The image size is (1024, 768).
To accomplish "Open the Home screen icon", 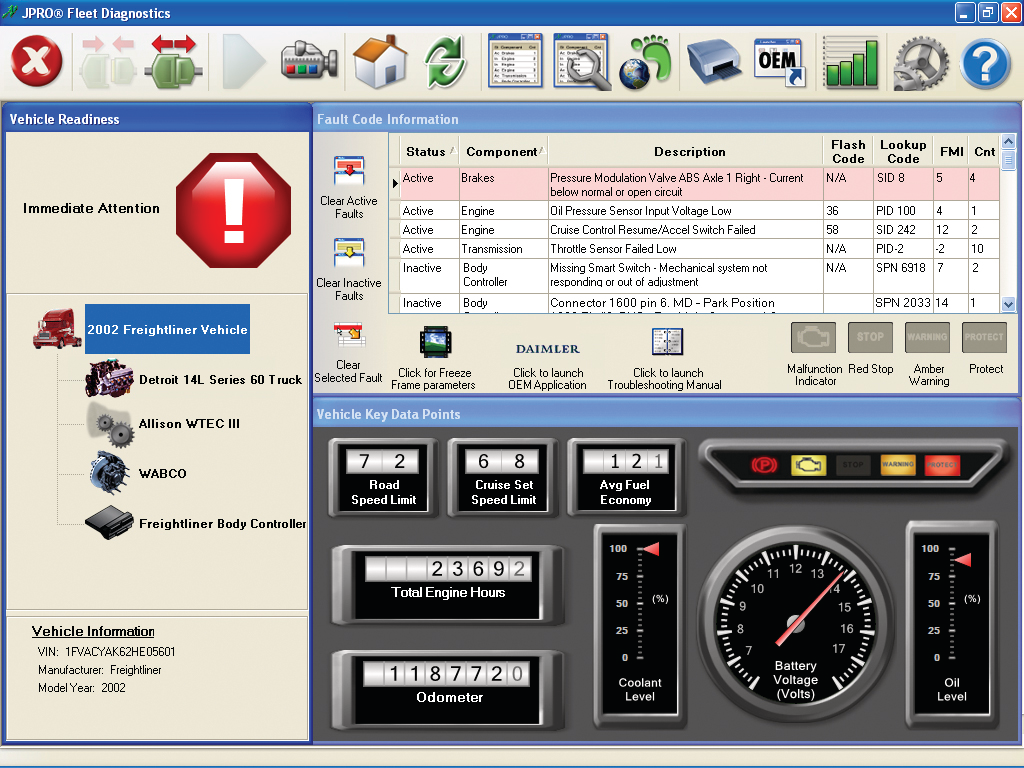I will coord(380,62).
